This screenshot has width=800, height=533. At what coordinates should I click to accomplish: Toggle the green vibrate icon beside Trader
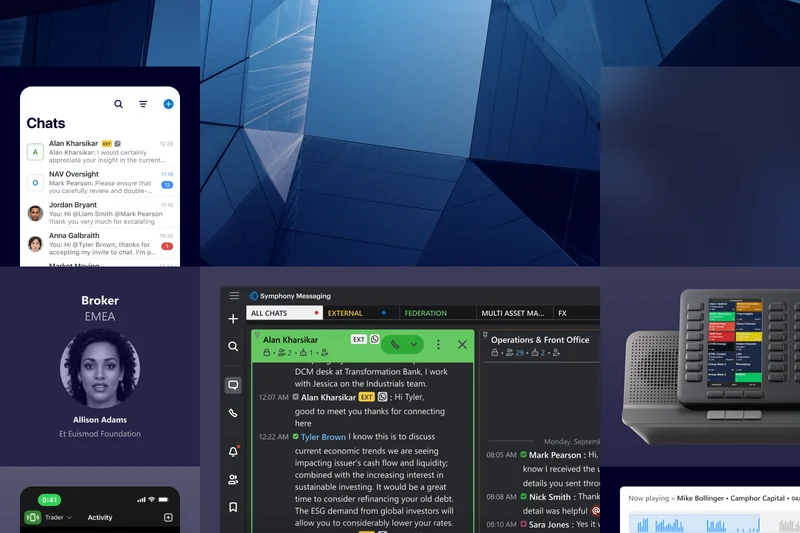(x=32, y=517)
